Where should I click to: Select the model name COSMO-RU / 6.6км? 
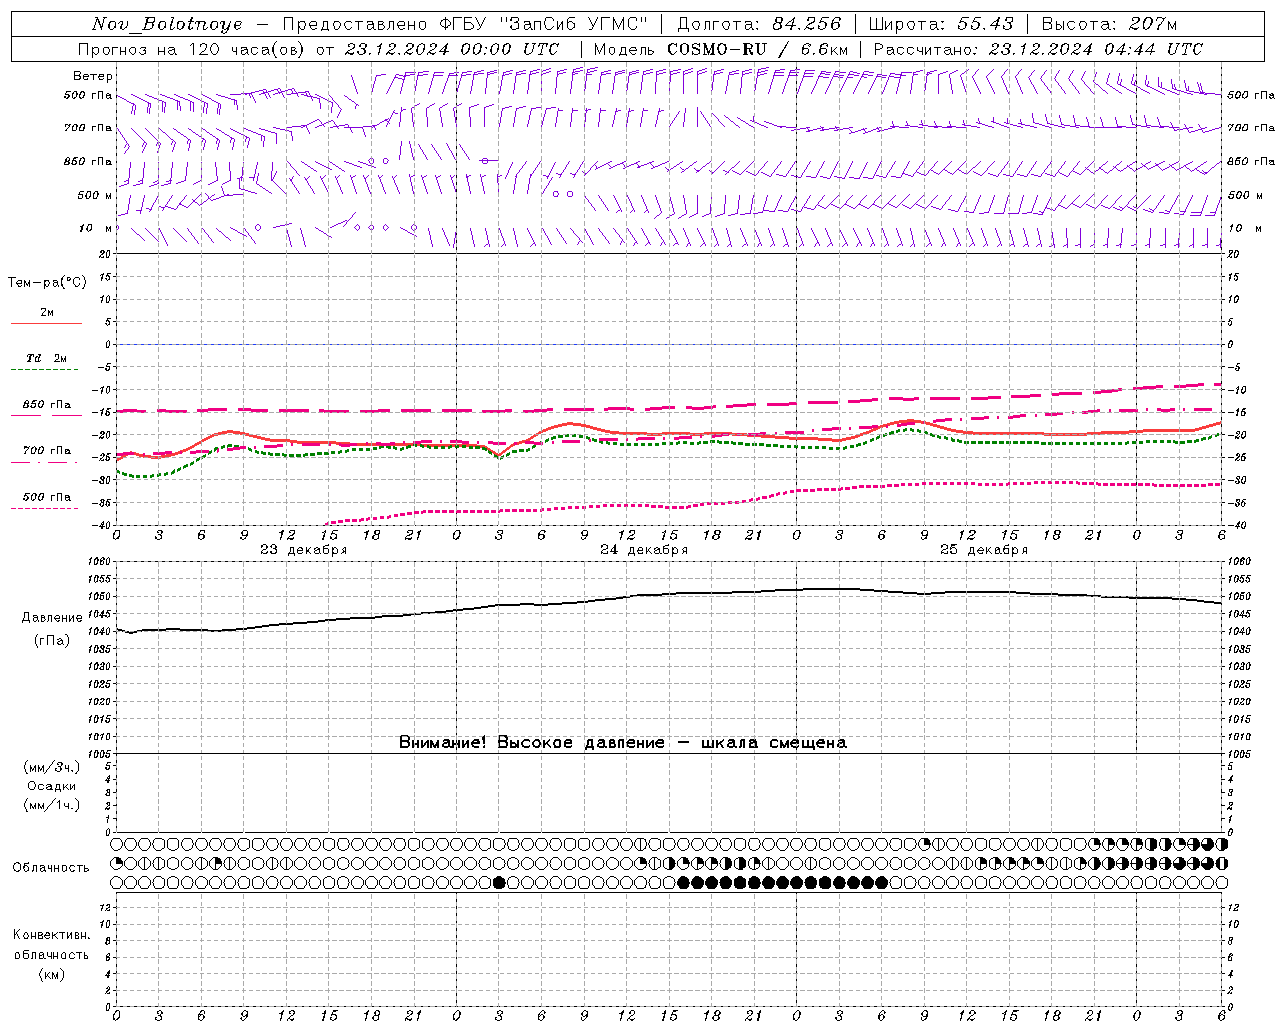coord(757,49)
